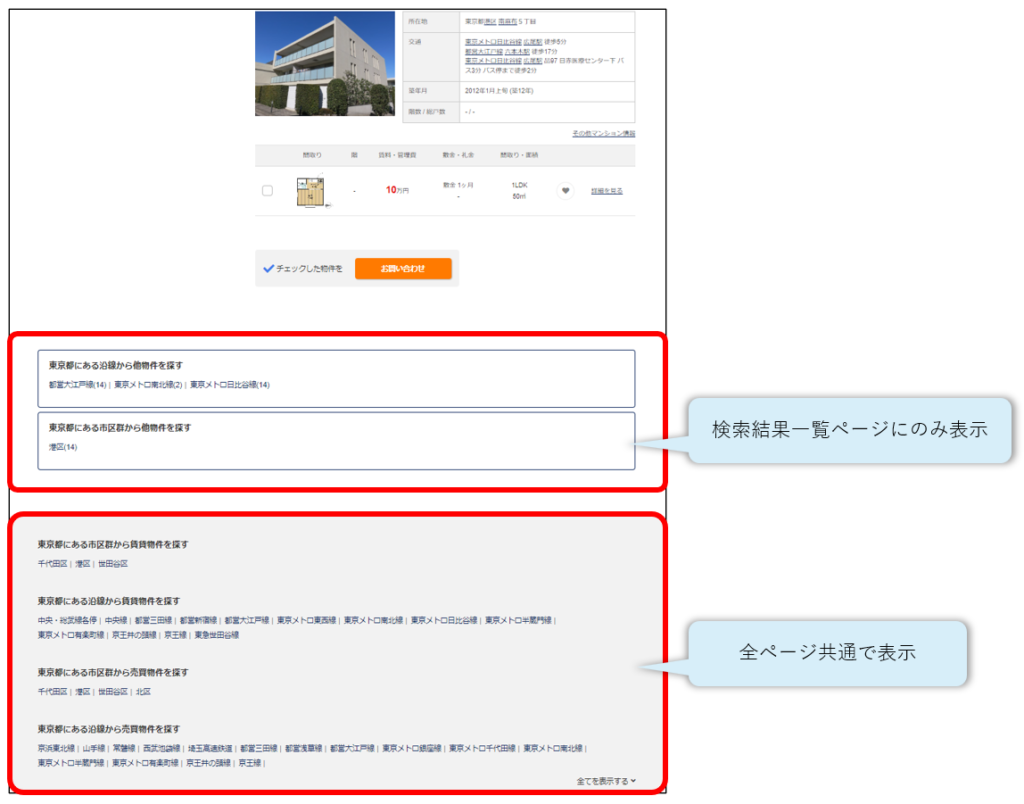Open the 京浜東北線 sale line link

tap(56, 748)
